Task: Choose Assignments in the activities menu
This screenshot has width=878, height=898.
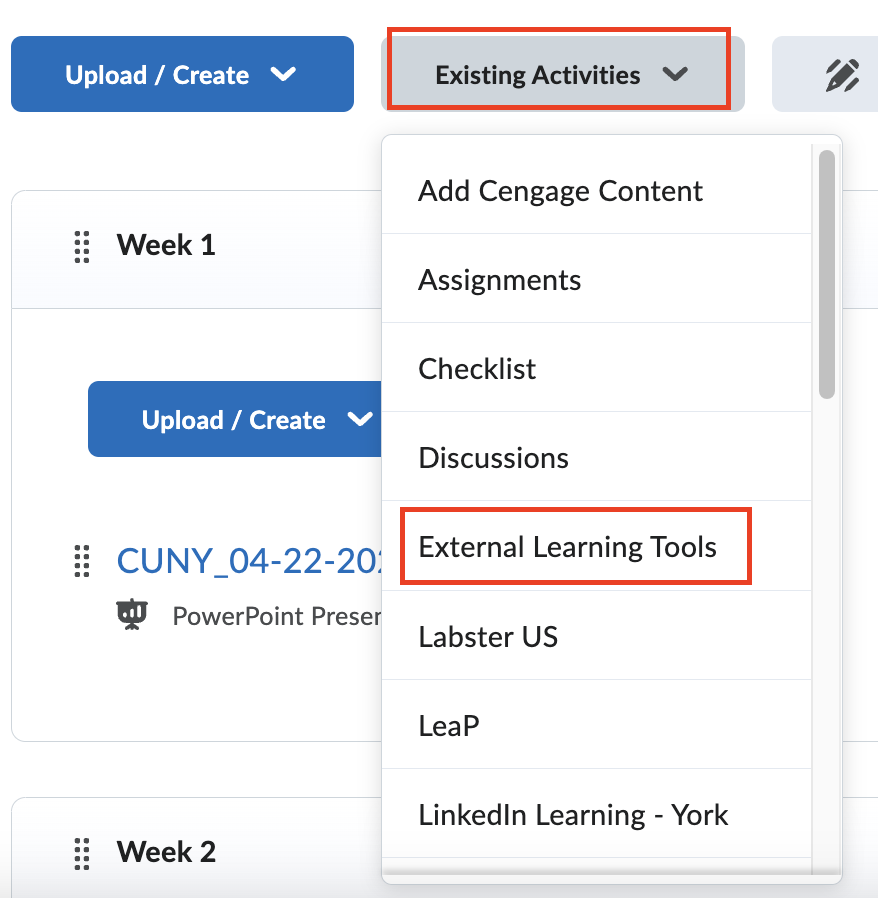Action: [499, 280]
